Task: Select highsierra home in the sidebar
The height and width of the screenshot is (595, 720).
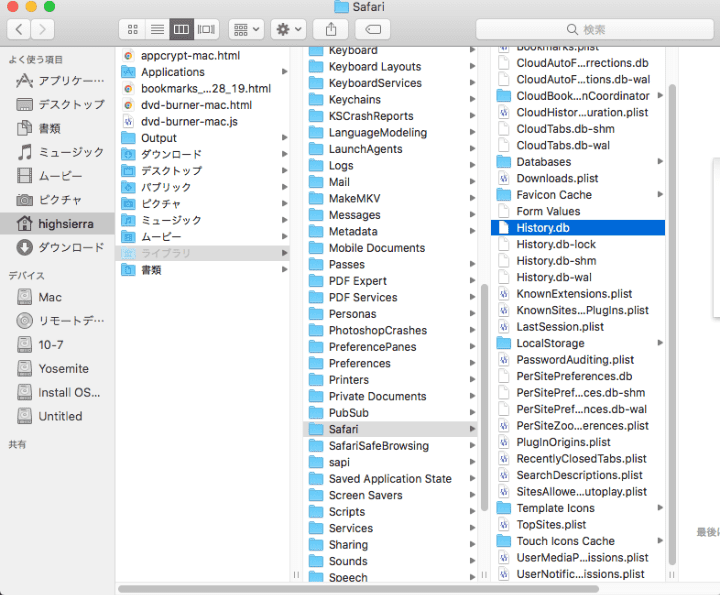Action: (x=57, y=224)
